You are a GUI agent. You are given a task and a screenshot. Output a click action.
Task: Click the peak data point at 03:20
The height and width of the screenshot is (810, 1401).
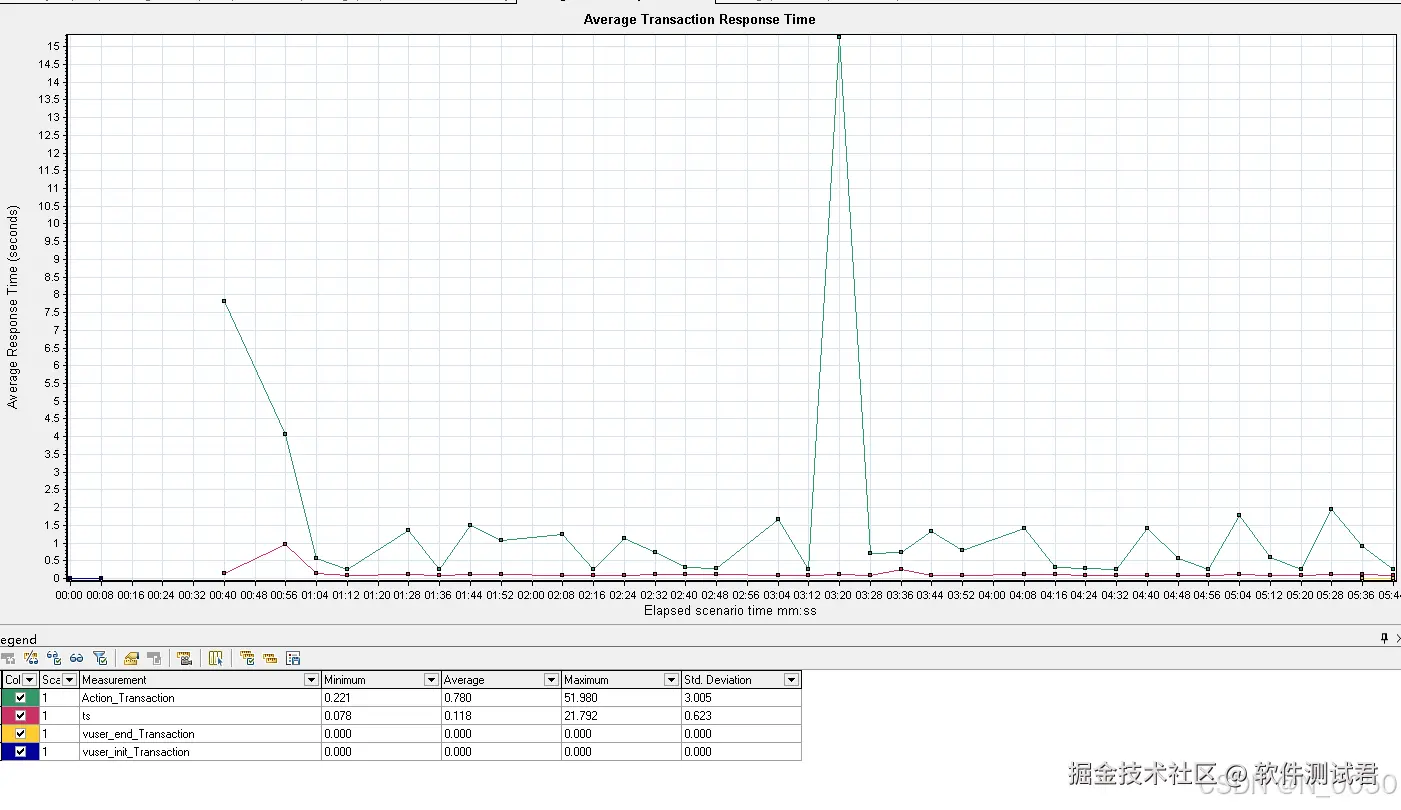coord(839,37)
